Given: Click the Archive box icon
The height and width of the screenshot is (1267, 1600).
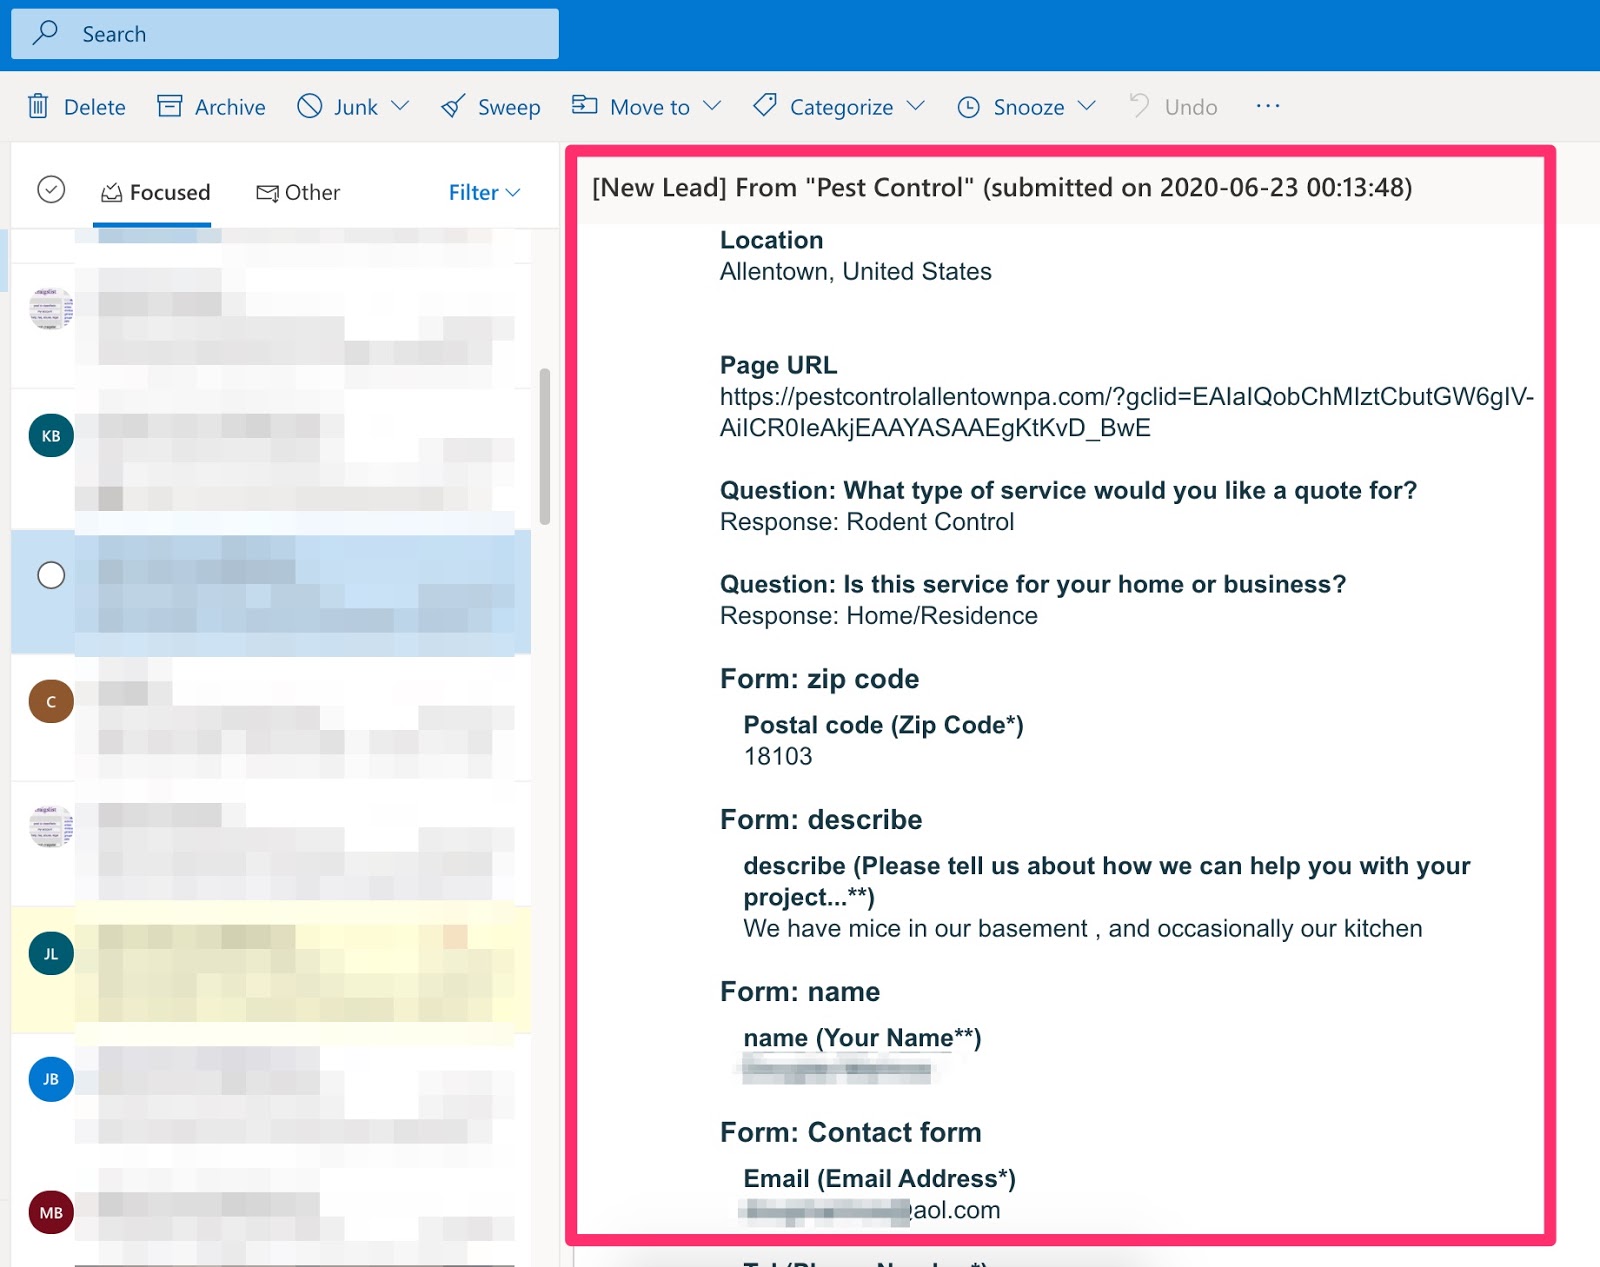Looking at the screenshot, I should [x=170, y=106].
